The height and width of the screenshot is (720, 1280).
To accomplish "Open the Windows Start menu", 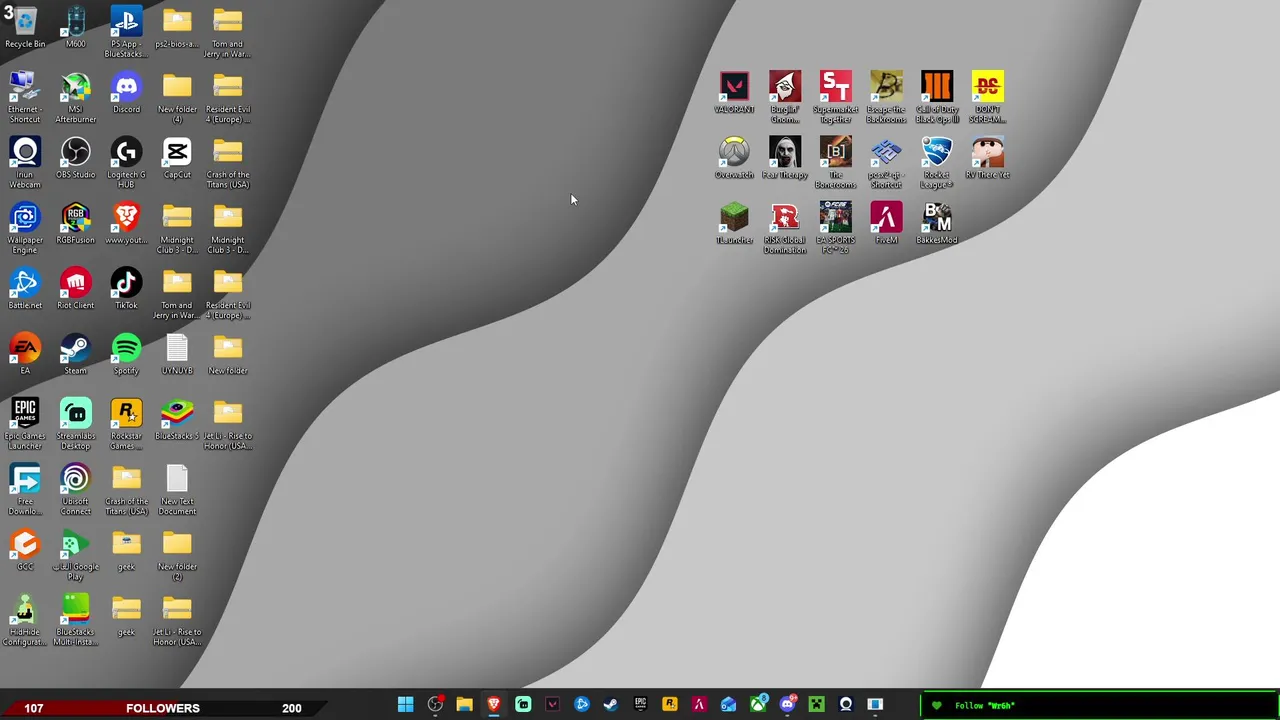I will click(x=405, y=705).
